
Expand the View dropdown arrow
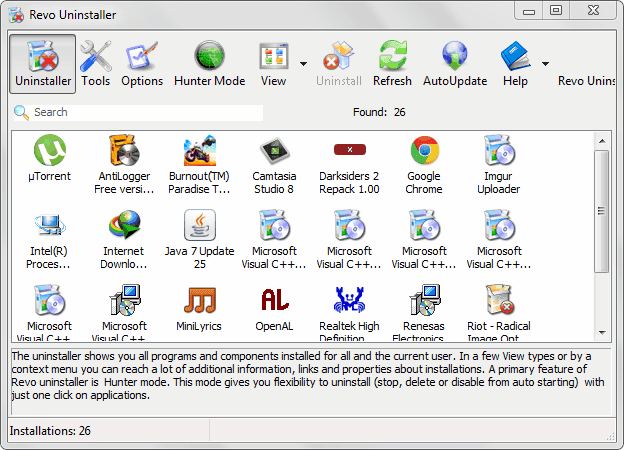coord(303,64)
